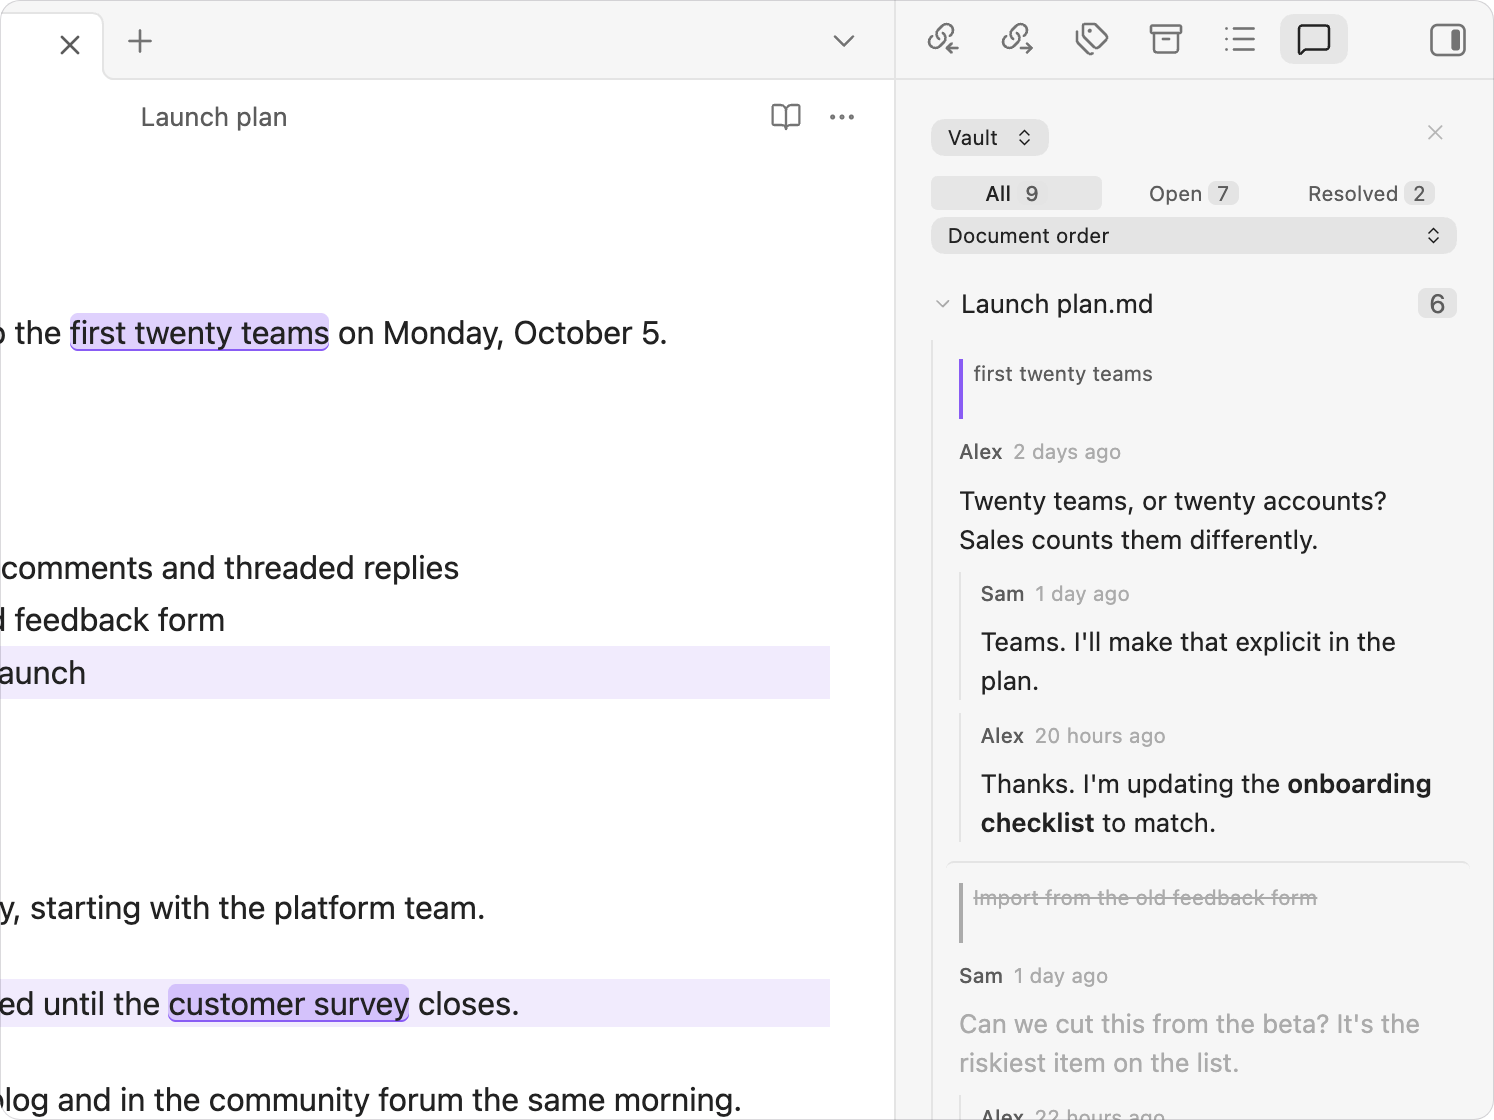Open the Document order sort dropdown
The image size is (1494, 1120).
click(1193, 236)
